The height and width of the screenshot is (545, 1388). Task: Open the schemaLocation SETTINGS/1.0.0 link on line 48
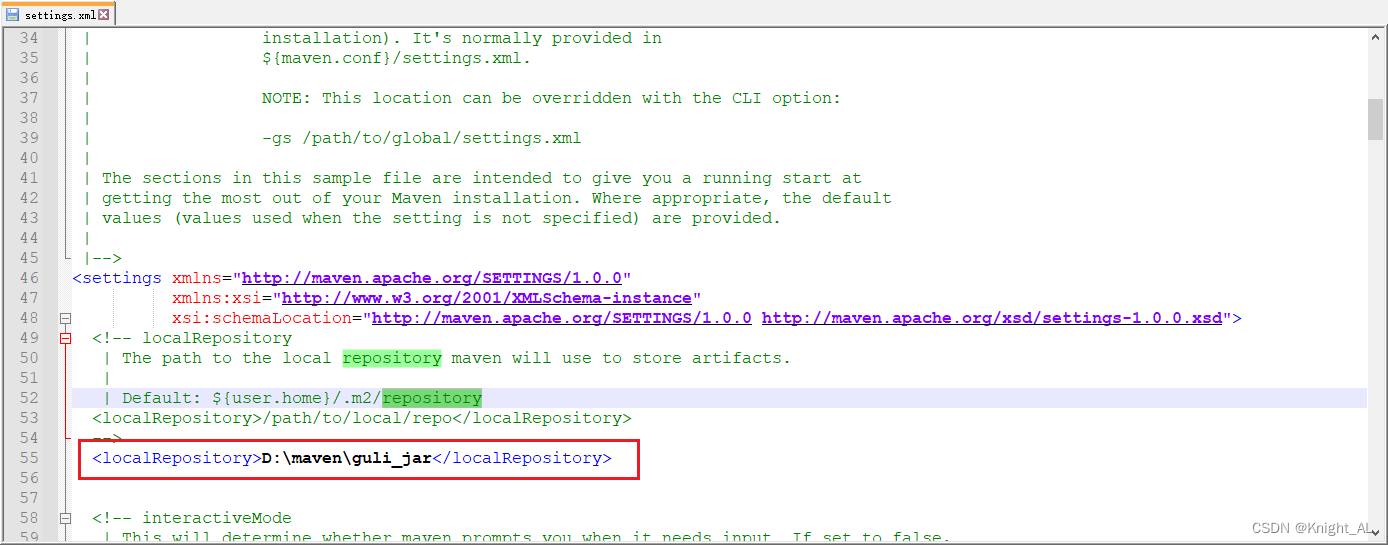[x=562, y=318]
